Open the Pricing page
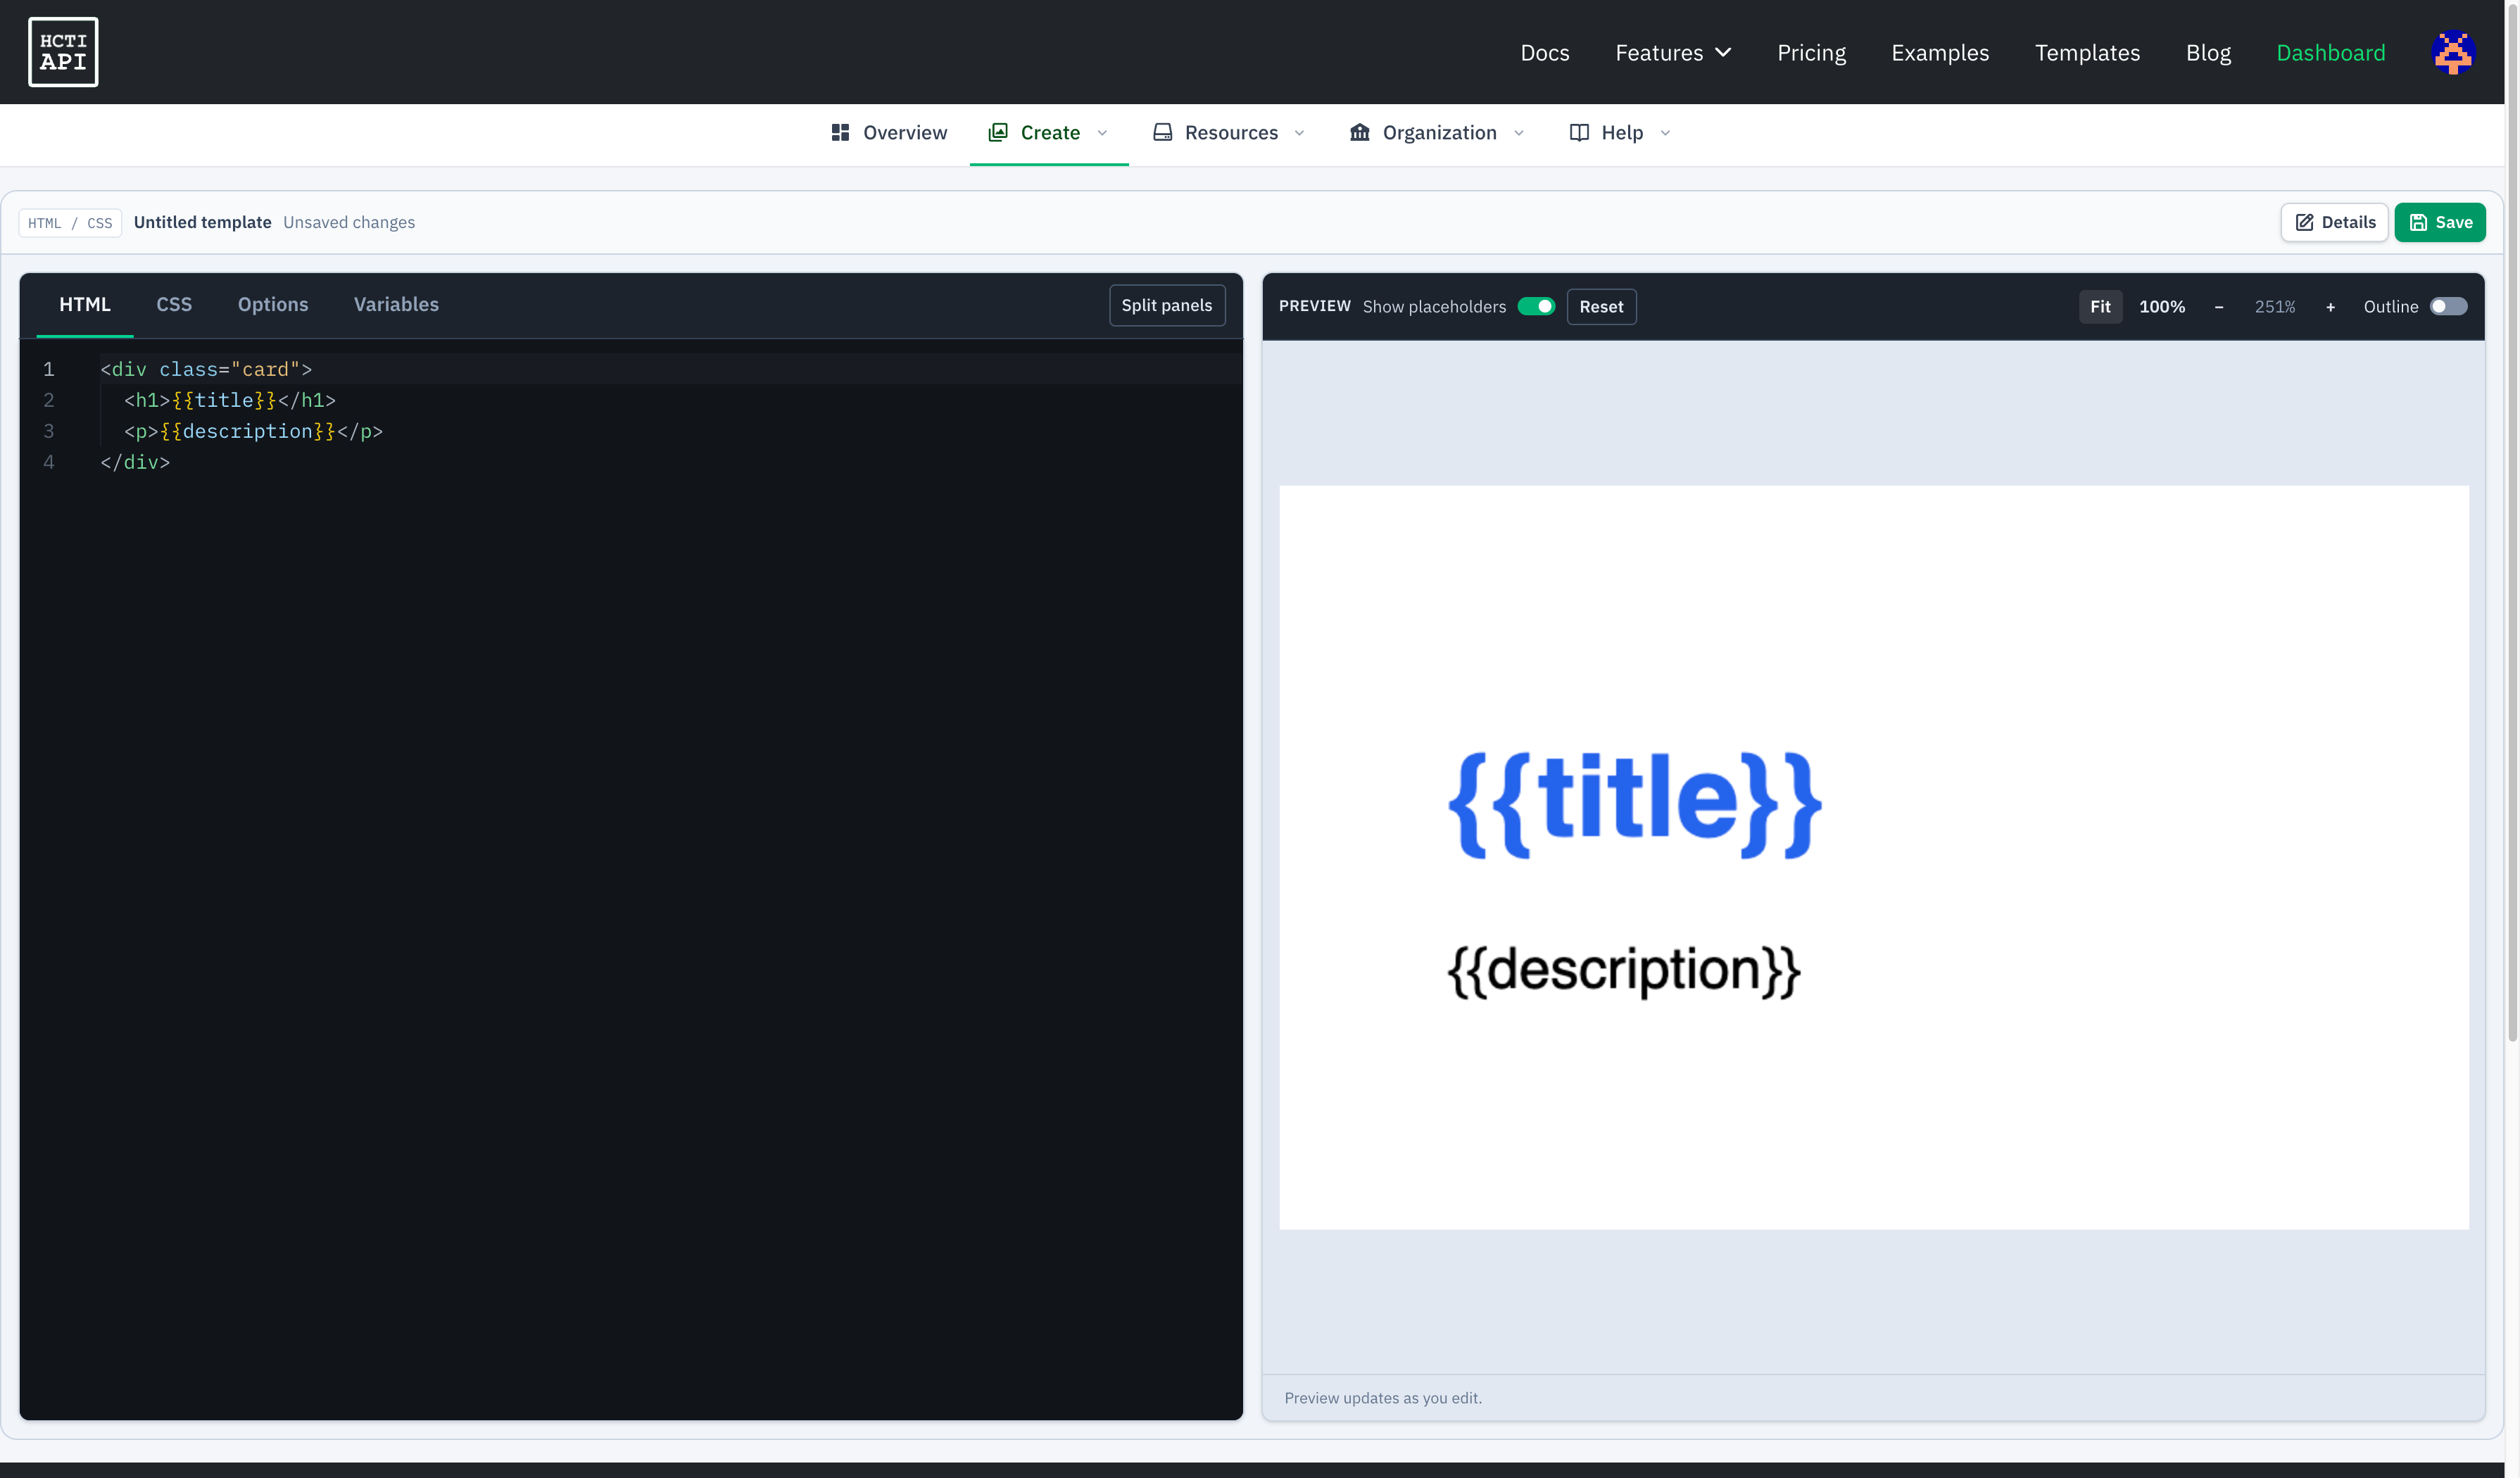This screenshot has height=1478, width=2520. click(x=1811, y=52)
